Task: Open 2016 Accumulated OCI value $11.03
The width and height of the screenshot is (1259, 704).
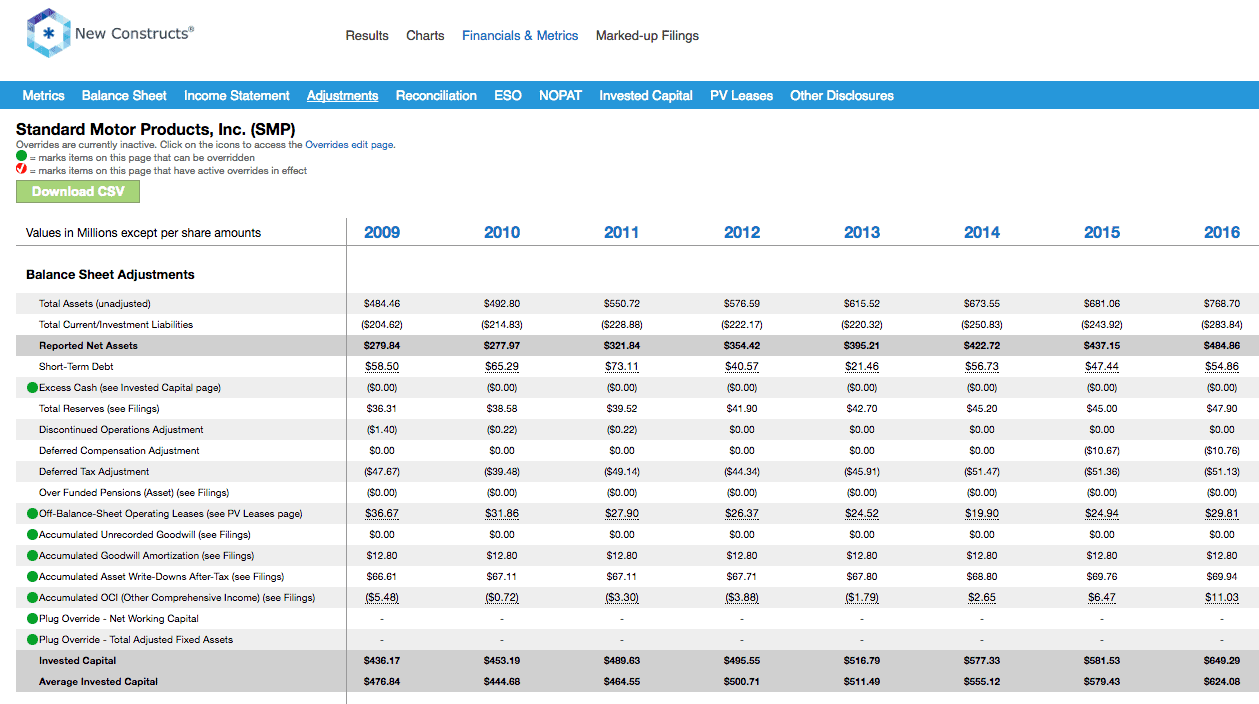Action: pos(1222,598)
